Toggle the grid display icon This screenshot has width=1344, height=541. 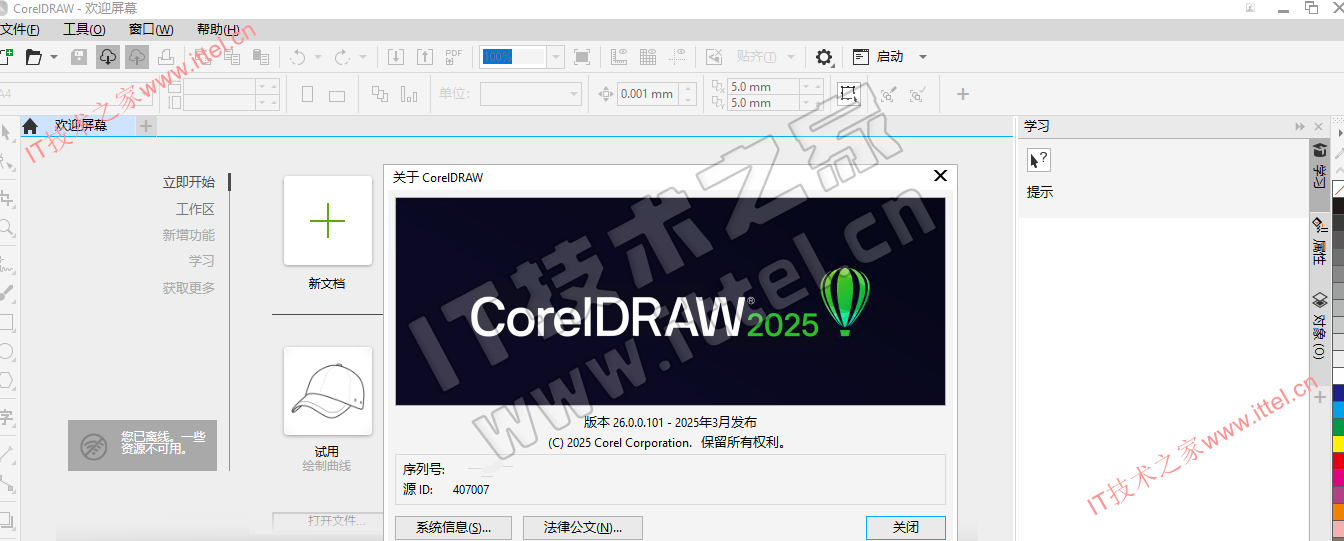(648, 57)
